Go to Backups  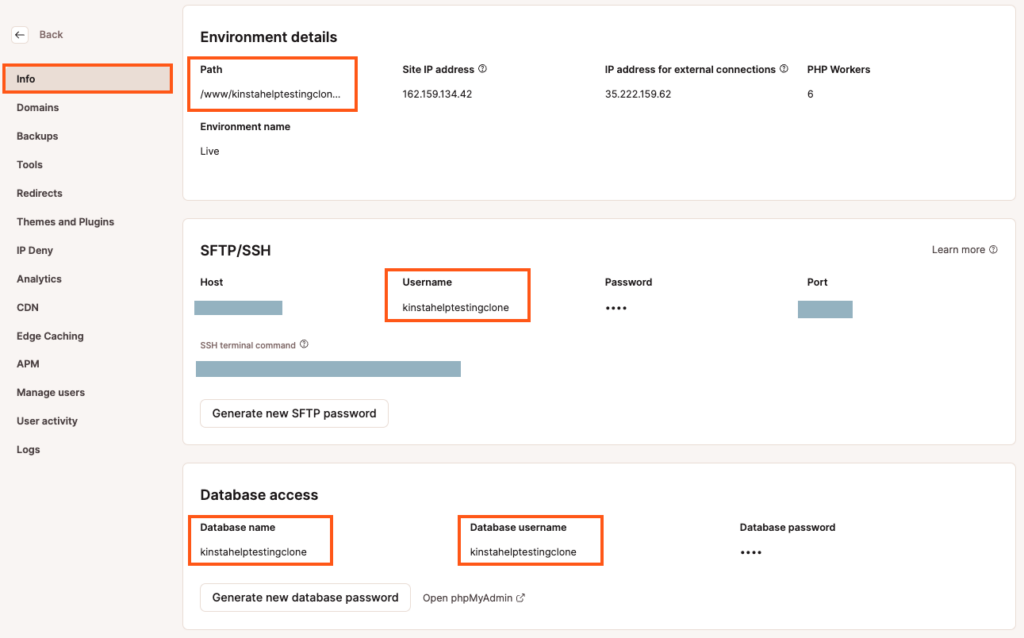tap(36, 135)
